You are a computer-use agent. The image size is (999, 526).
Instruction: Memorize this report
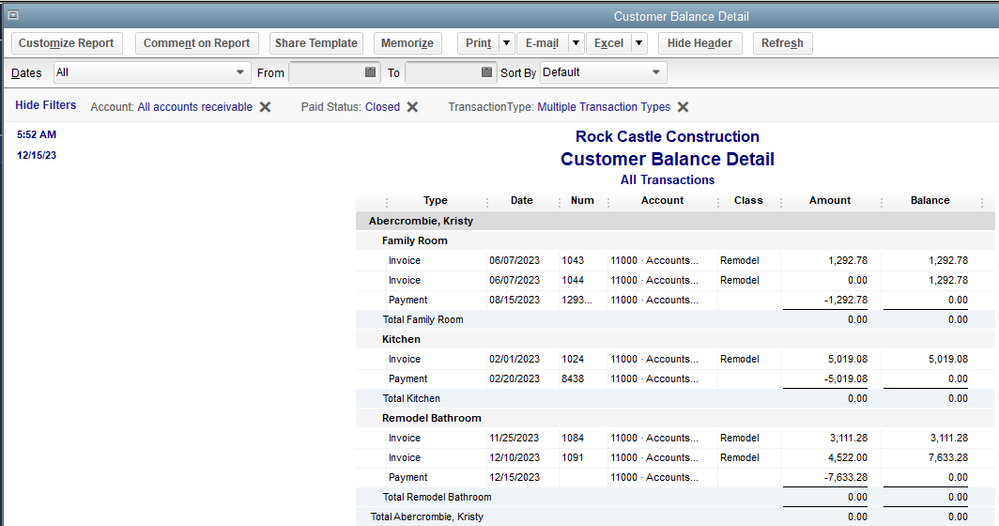(x=408, y=43)
